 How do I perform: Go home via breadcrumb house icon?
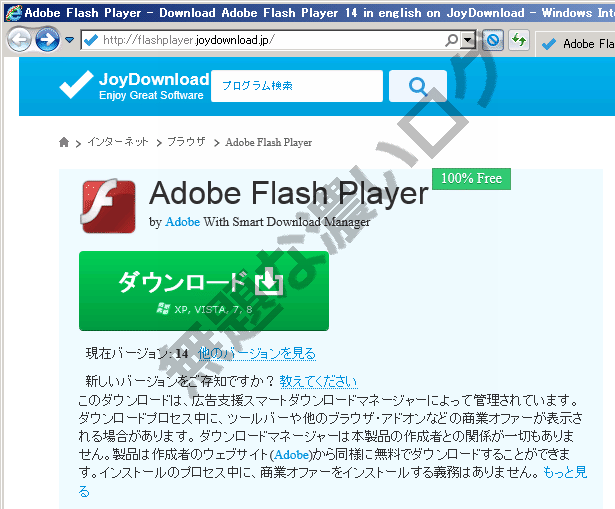pos(64,142)
